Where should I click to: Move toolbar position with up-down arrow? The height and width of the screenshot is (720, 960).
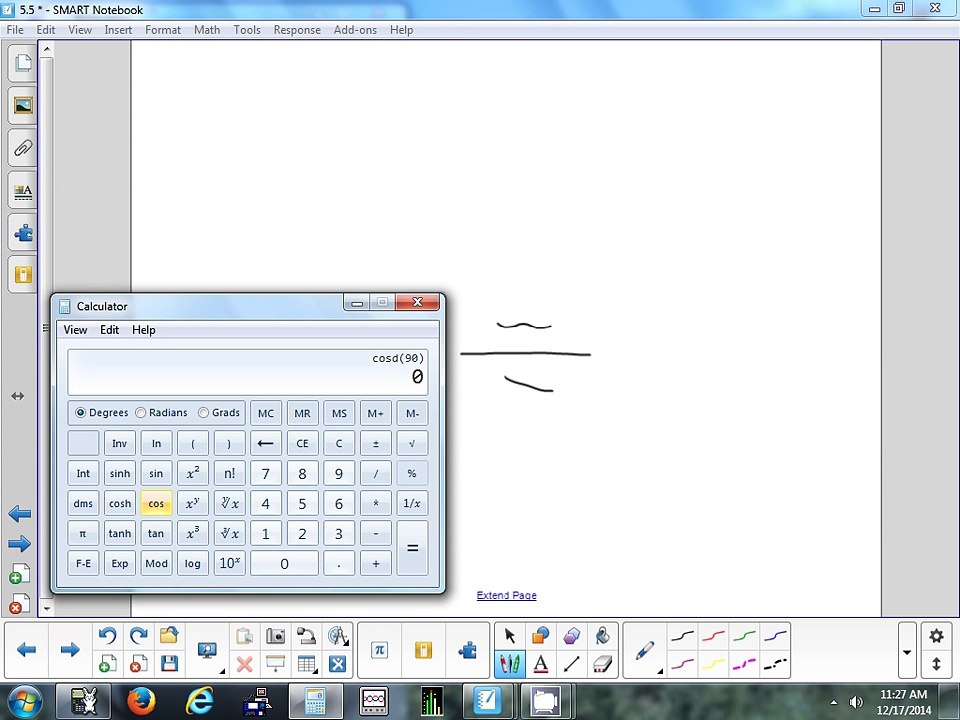click(x=936, y=664)
